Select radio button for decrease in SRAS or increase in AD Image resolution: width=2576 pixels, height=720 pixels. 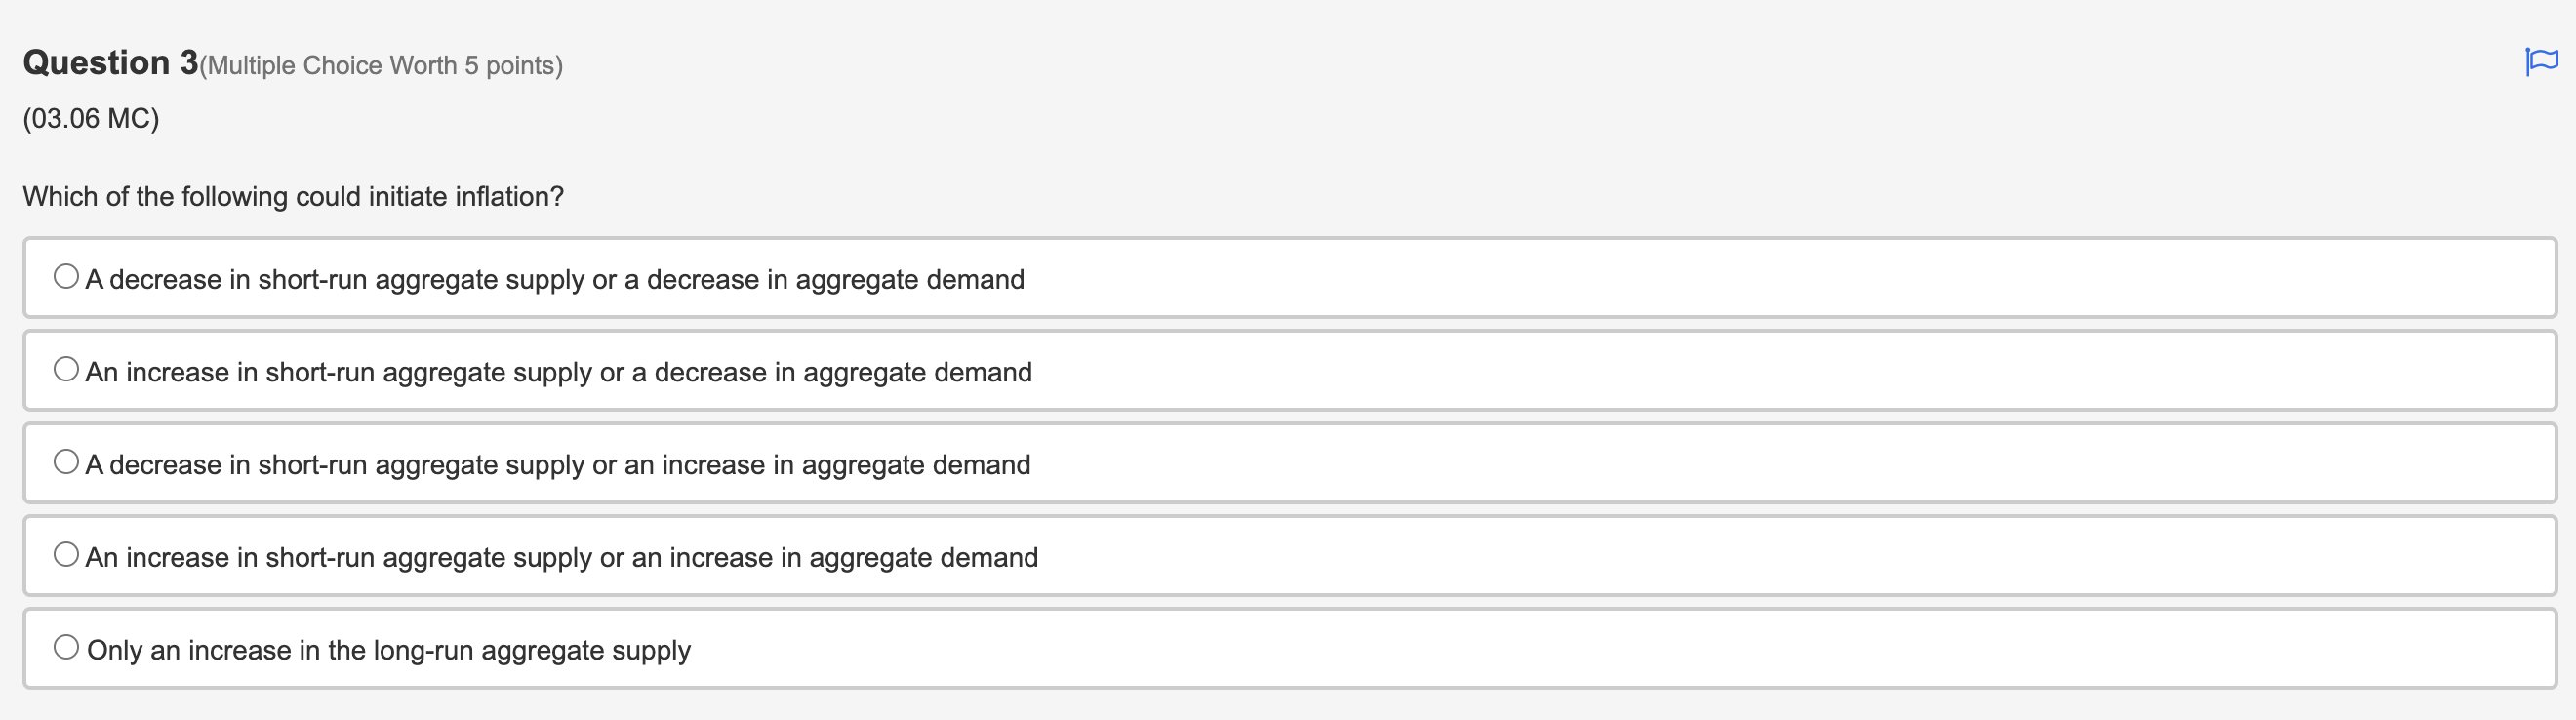(66, 460)
